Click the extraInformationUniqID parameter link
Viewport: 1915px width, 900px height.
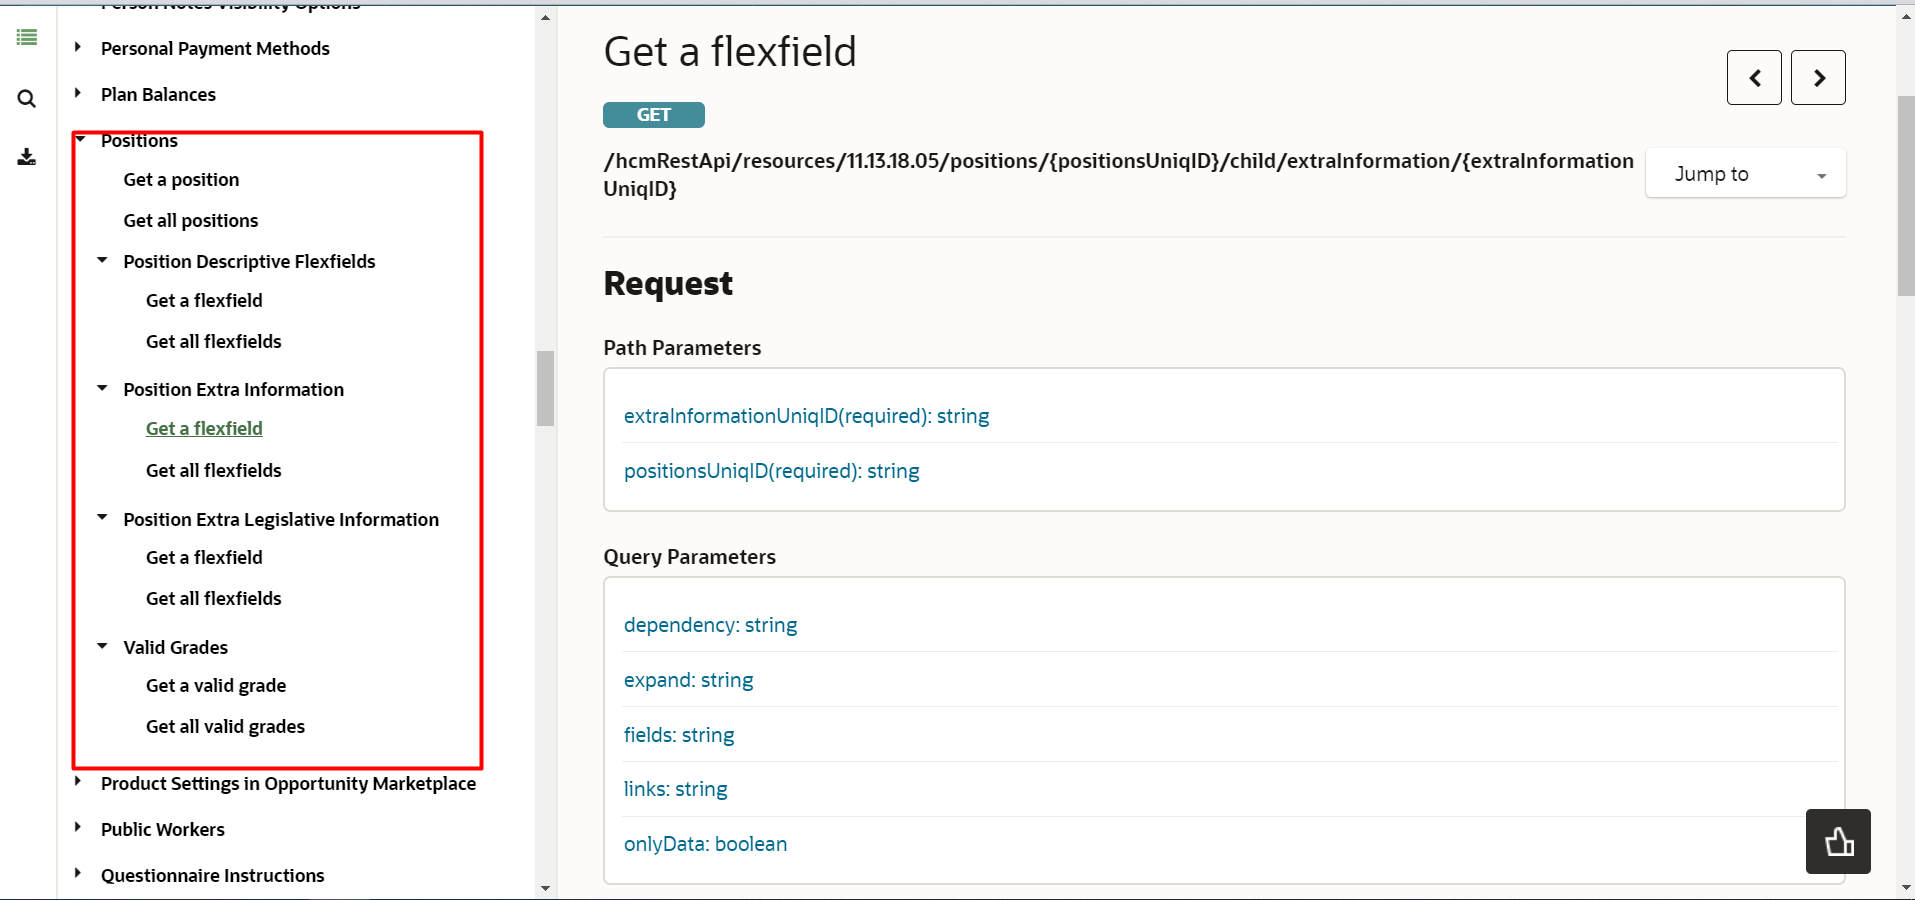click(x=806, y=416)
